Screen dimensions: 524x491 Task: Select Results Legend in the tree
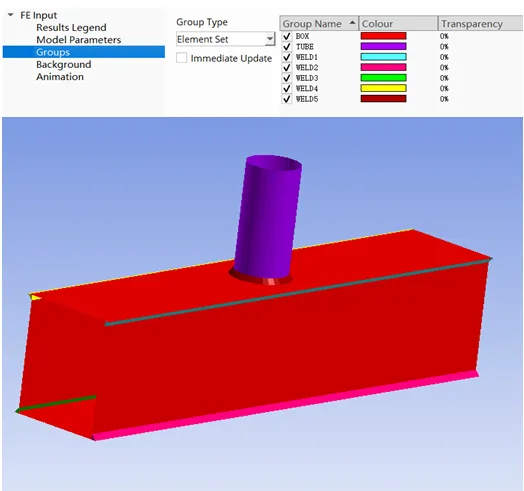pyautogui.click(x=71, y=27)
